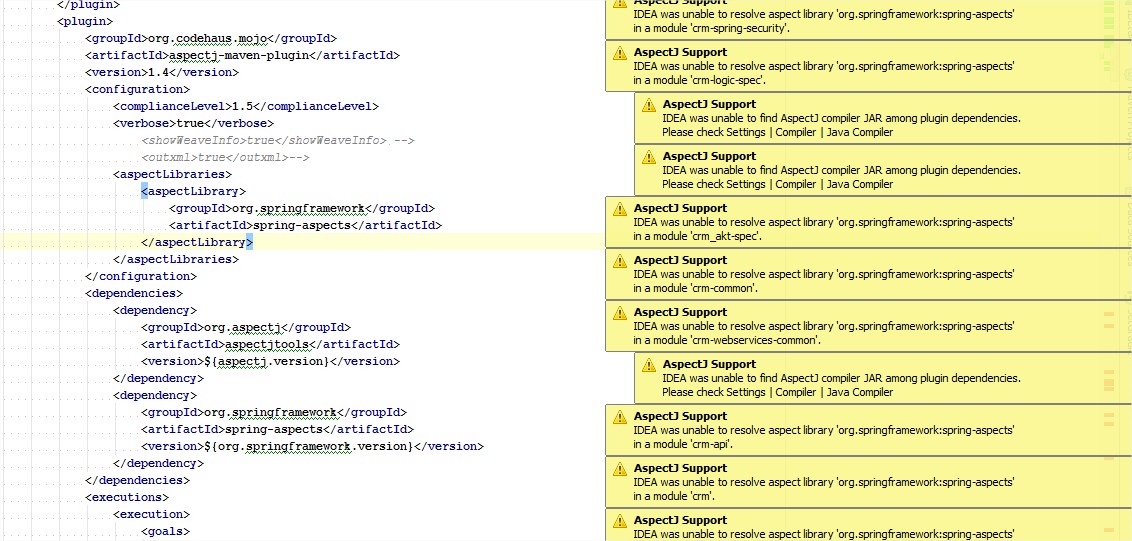Click spring-aspects artifactId inside aspectLibrary

click(305, 225)
